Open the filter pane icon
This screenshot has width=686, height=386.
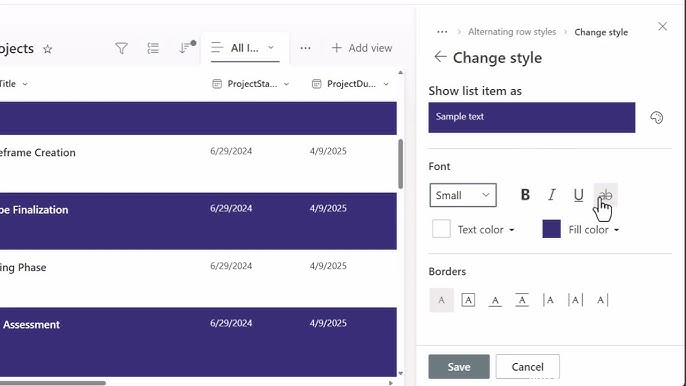click(x=121, y=48)
